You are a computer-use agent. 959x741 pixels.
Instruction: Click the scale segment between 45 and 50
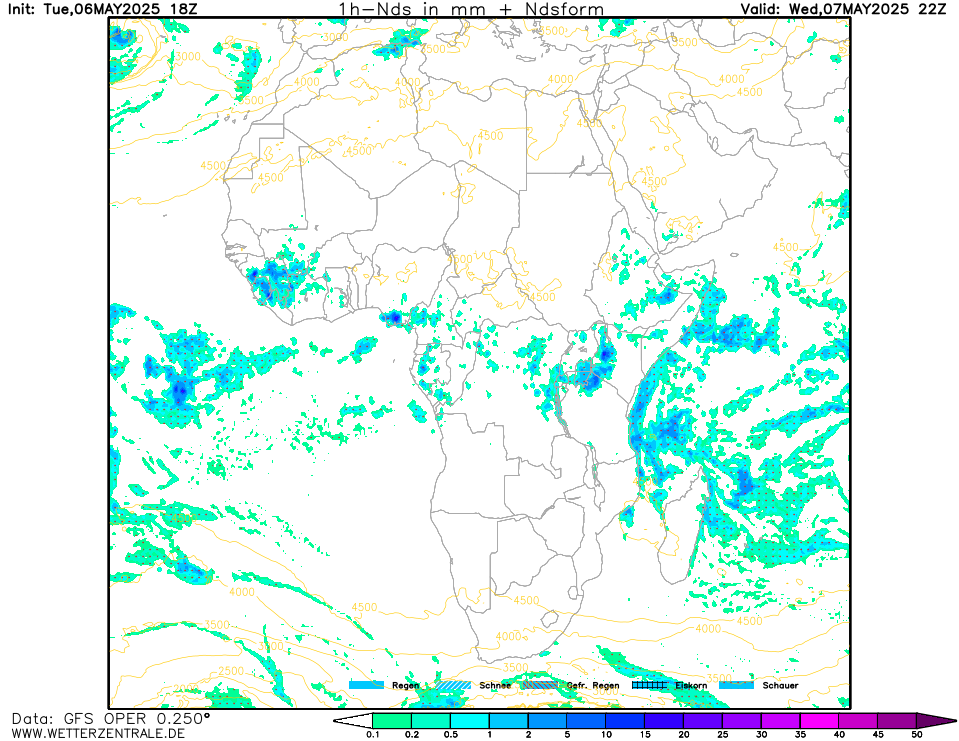[897, 721]
